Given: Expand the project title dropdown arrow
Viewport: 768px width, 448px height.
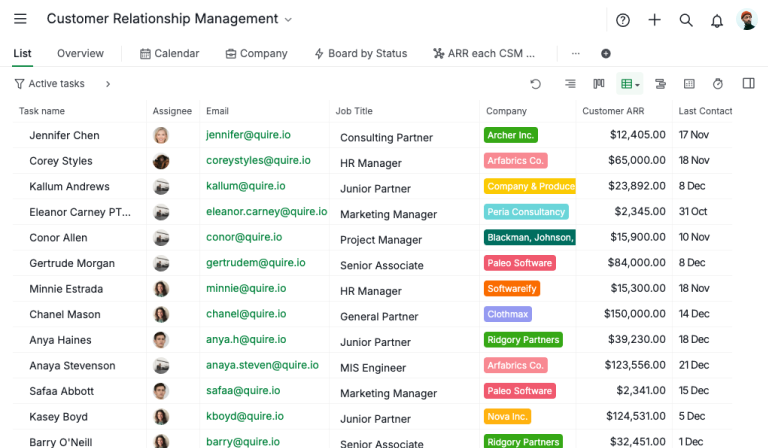Looking at the screenshot, I should coord(288,20).
